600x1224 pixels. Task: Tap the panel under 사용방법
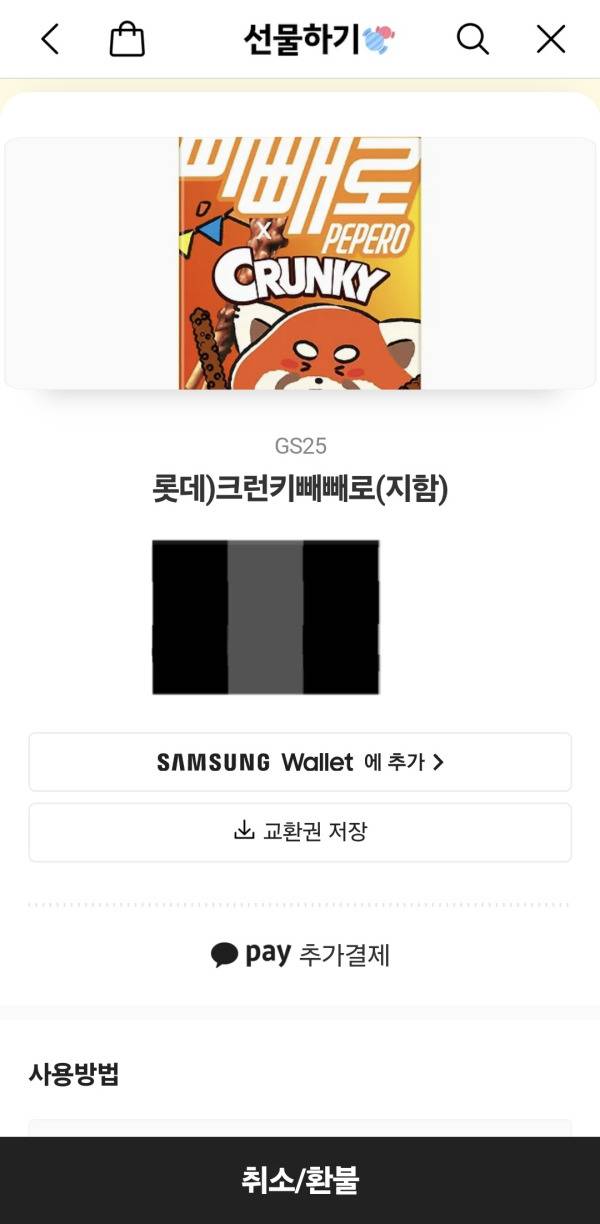[x=300, y=1128]
